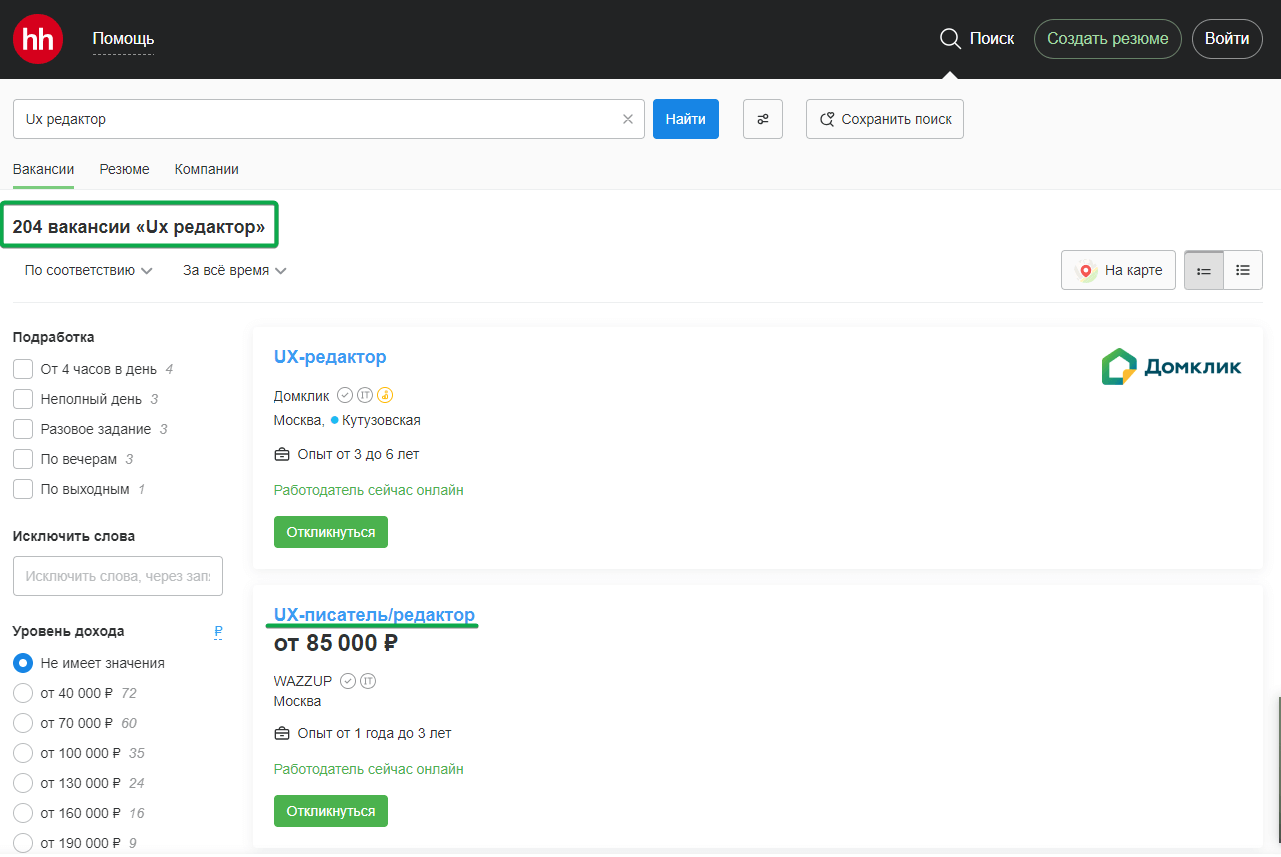Click 'Создать резюме' button
This screenshot has height=857, width=1281.
[x=1107, y=39]
